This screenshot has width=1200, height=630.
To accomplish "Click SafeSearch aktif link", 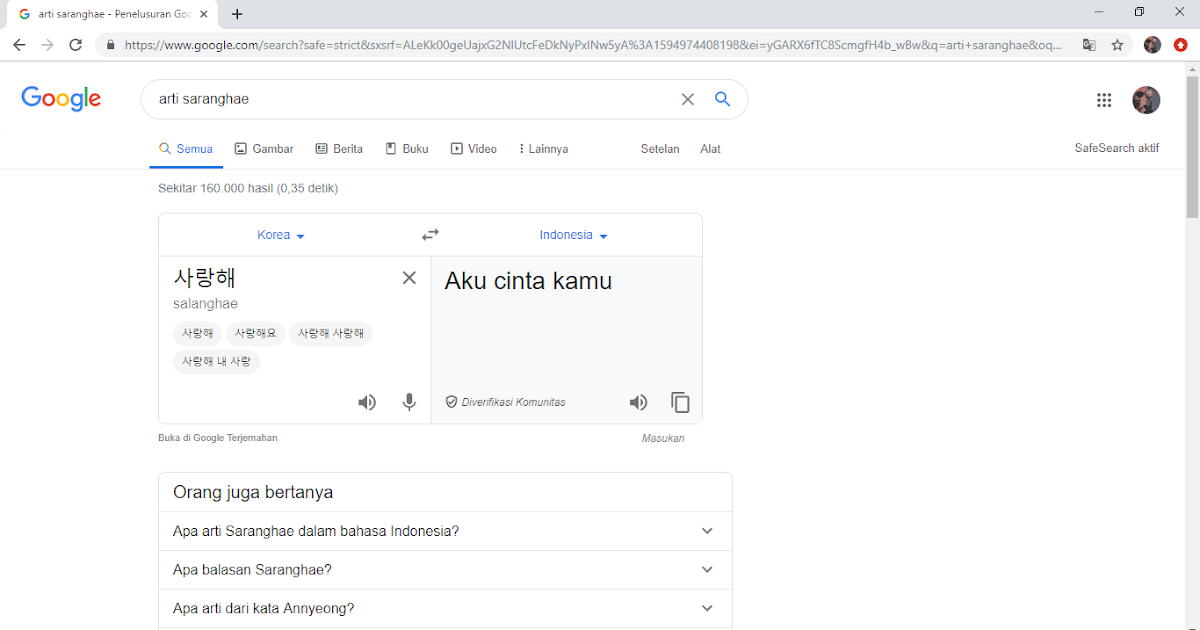I will [x=1116, y=148].
